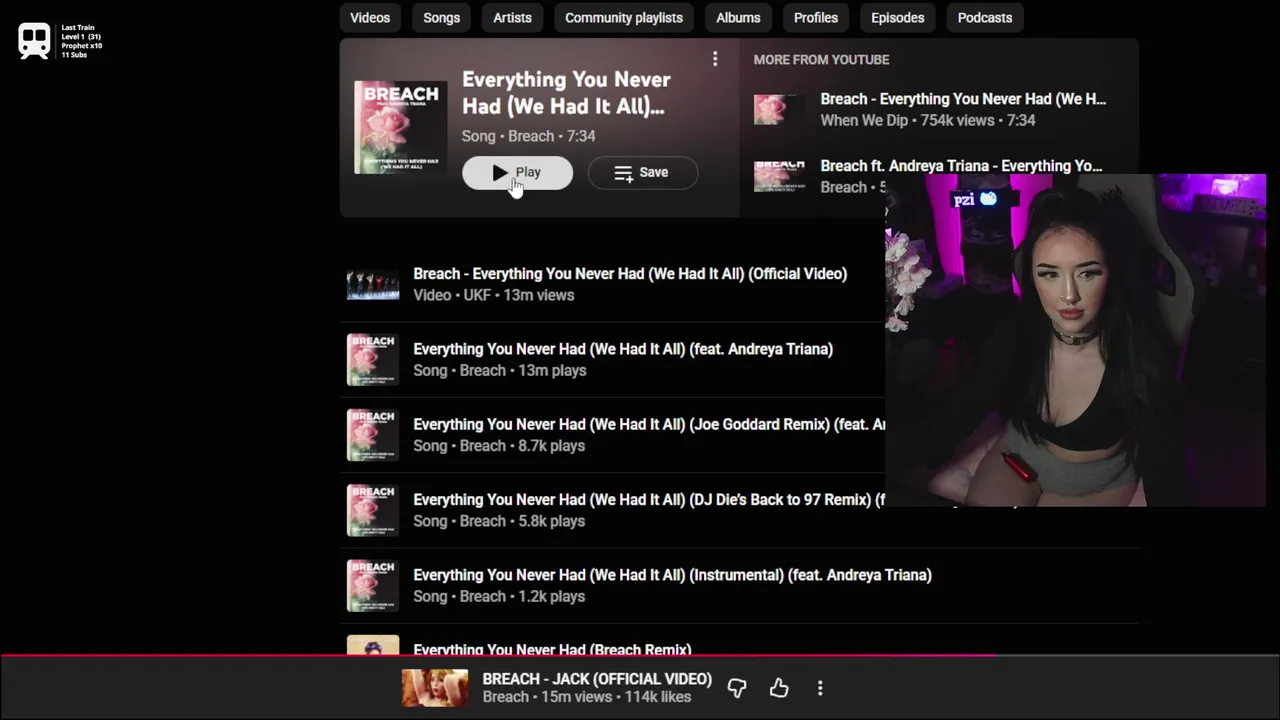Open the Joe Goddard Remix thumbnail

373,435
